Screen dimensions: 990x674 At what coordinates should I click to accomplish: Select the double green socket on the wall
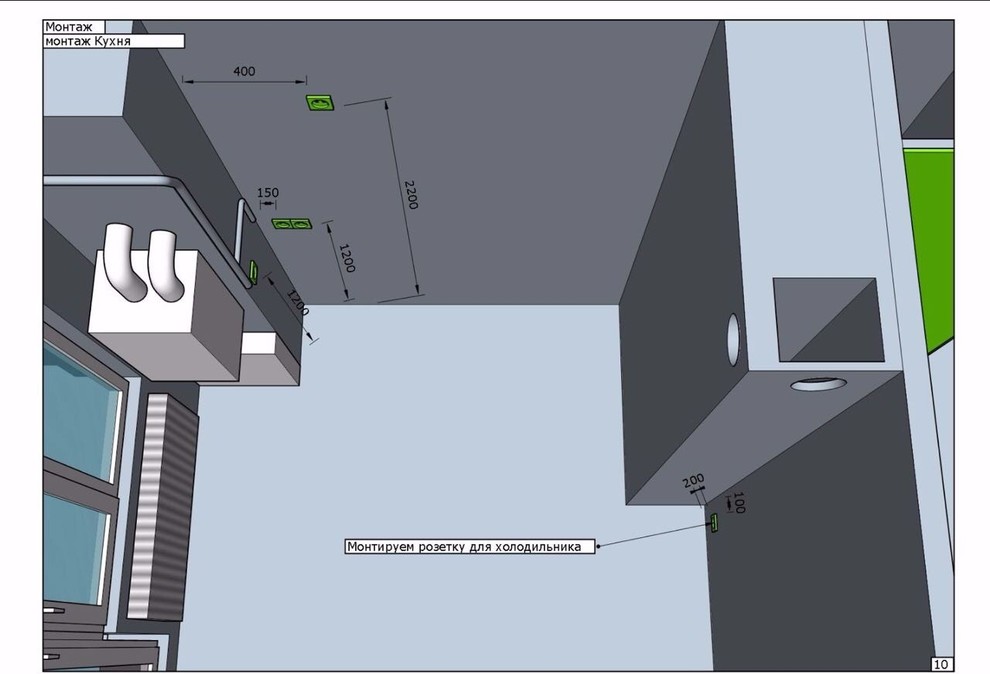292,223
